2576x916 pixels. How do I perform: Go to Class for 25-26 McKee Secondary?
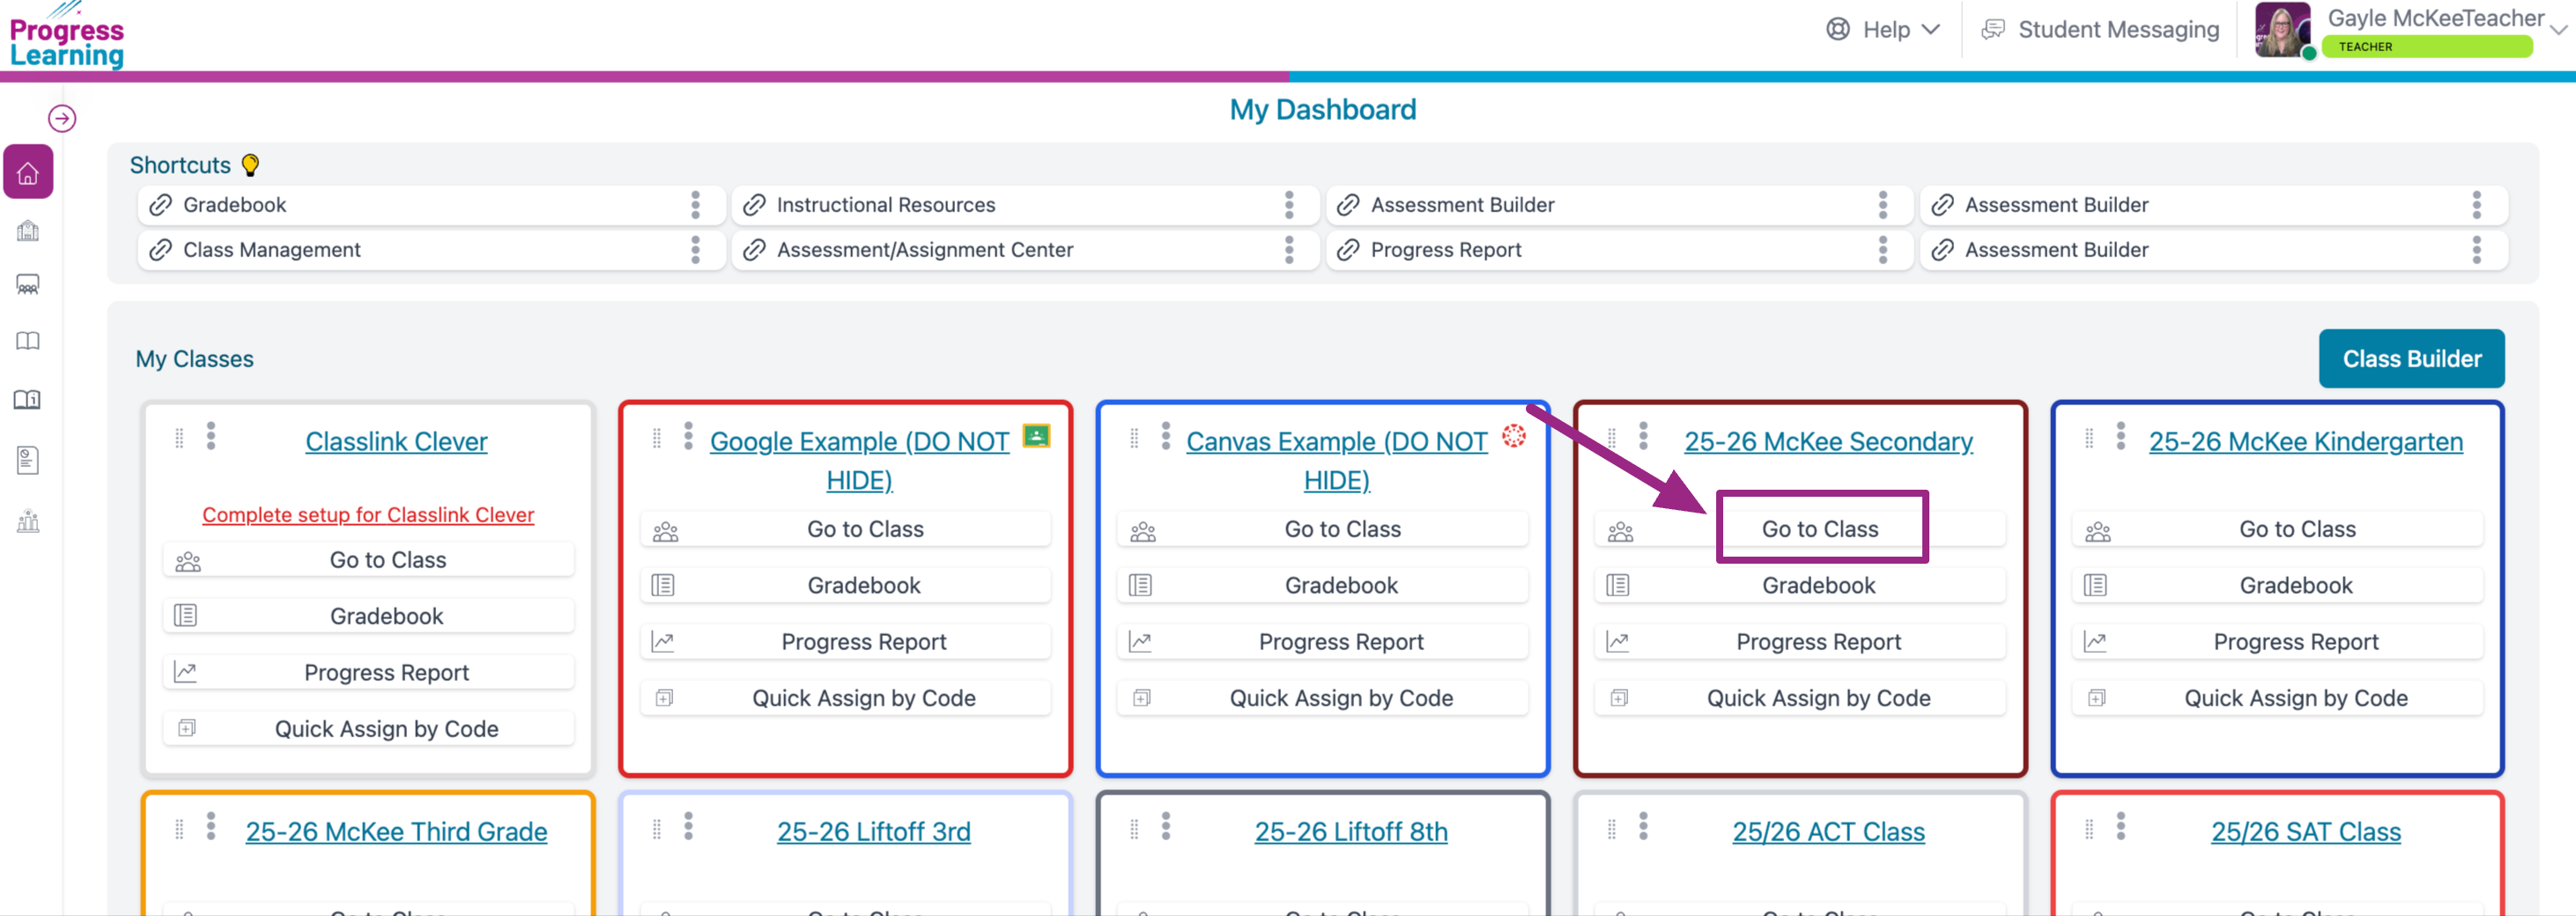[x=1819, y=529]
